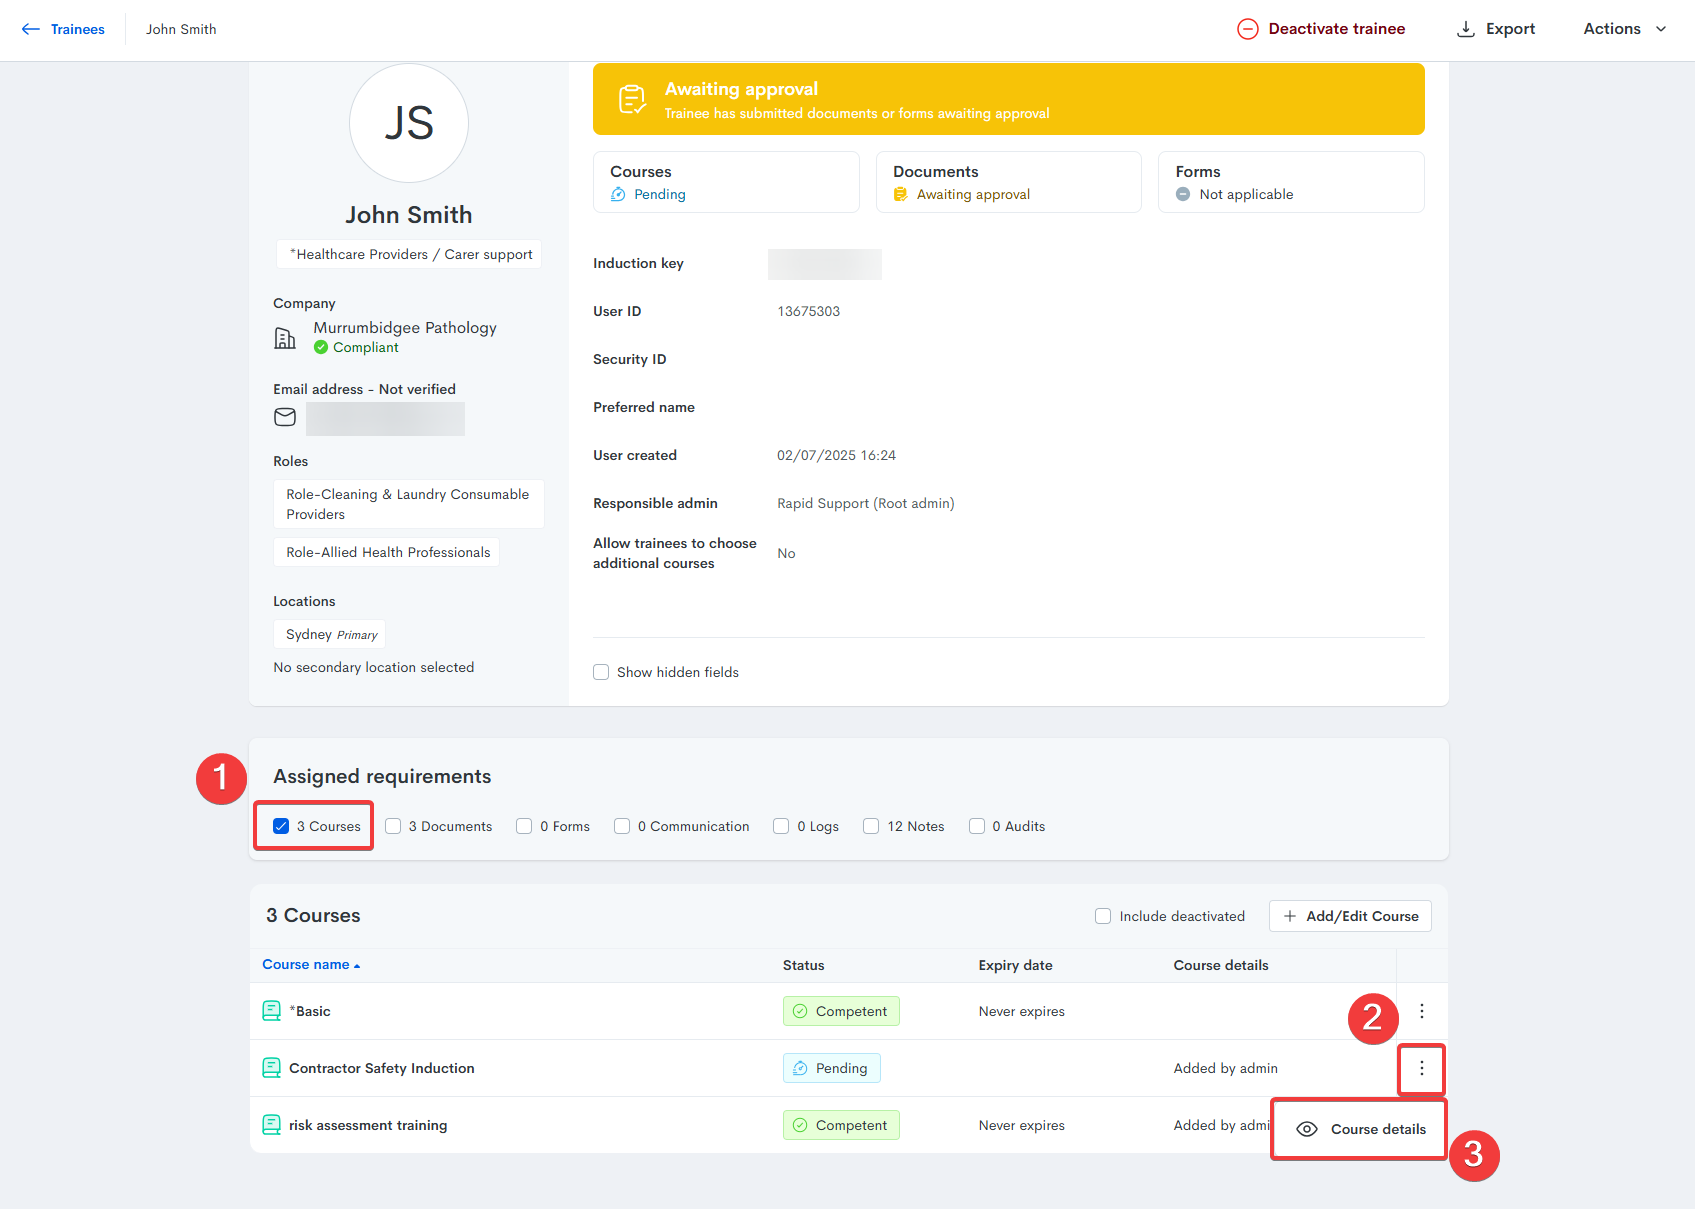Open the Contractor Safety Induction three-dot menu

1421,1069
